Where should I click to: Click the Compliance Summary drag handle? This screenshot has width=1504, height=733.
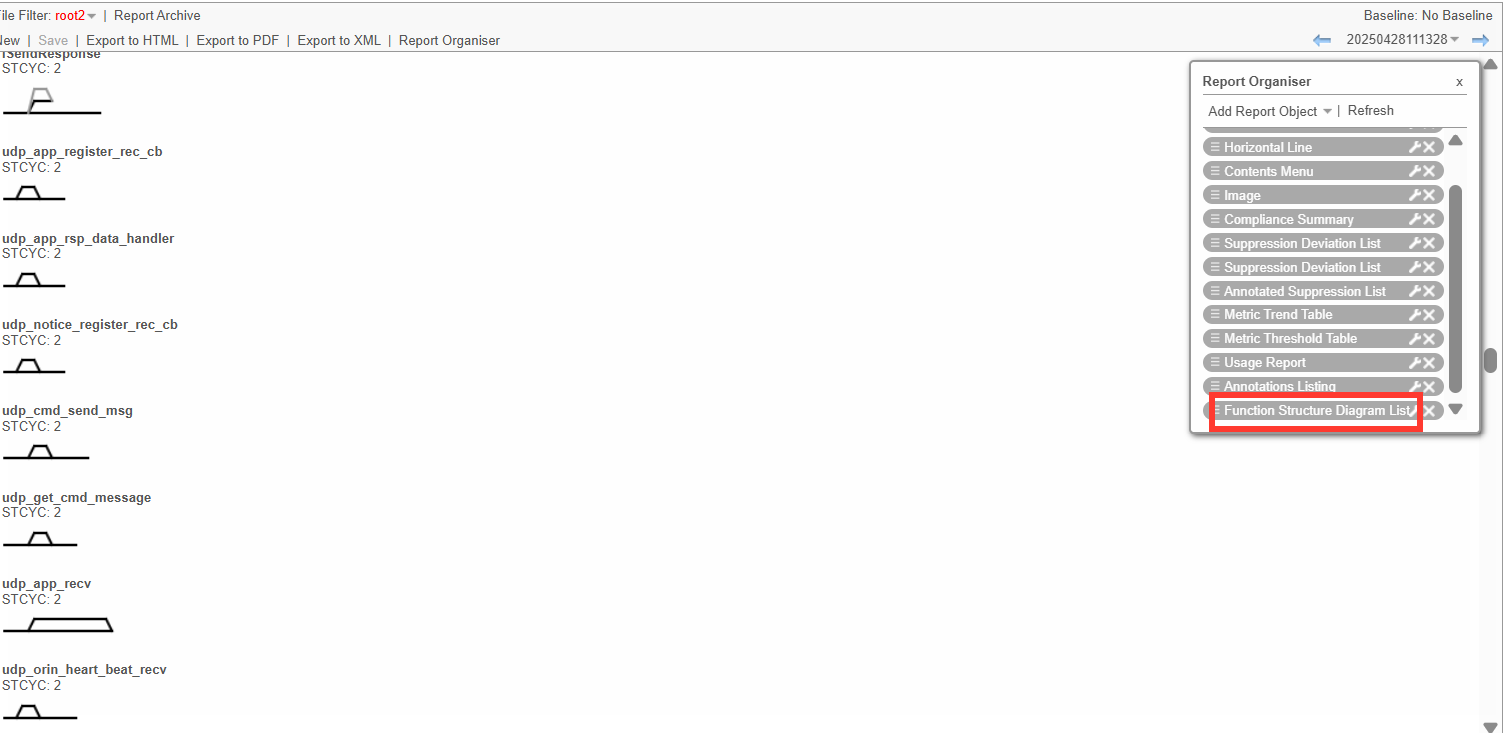point(1215,219)
